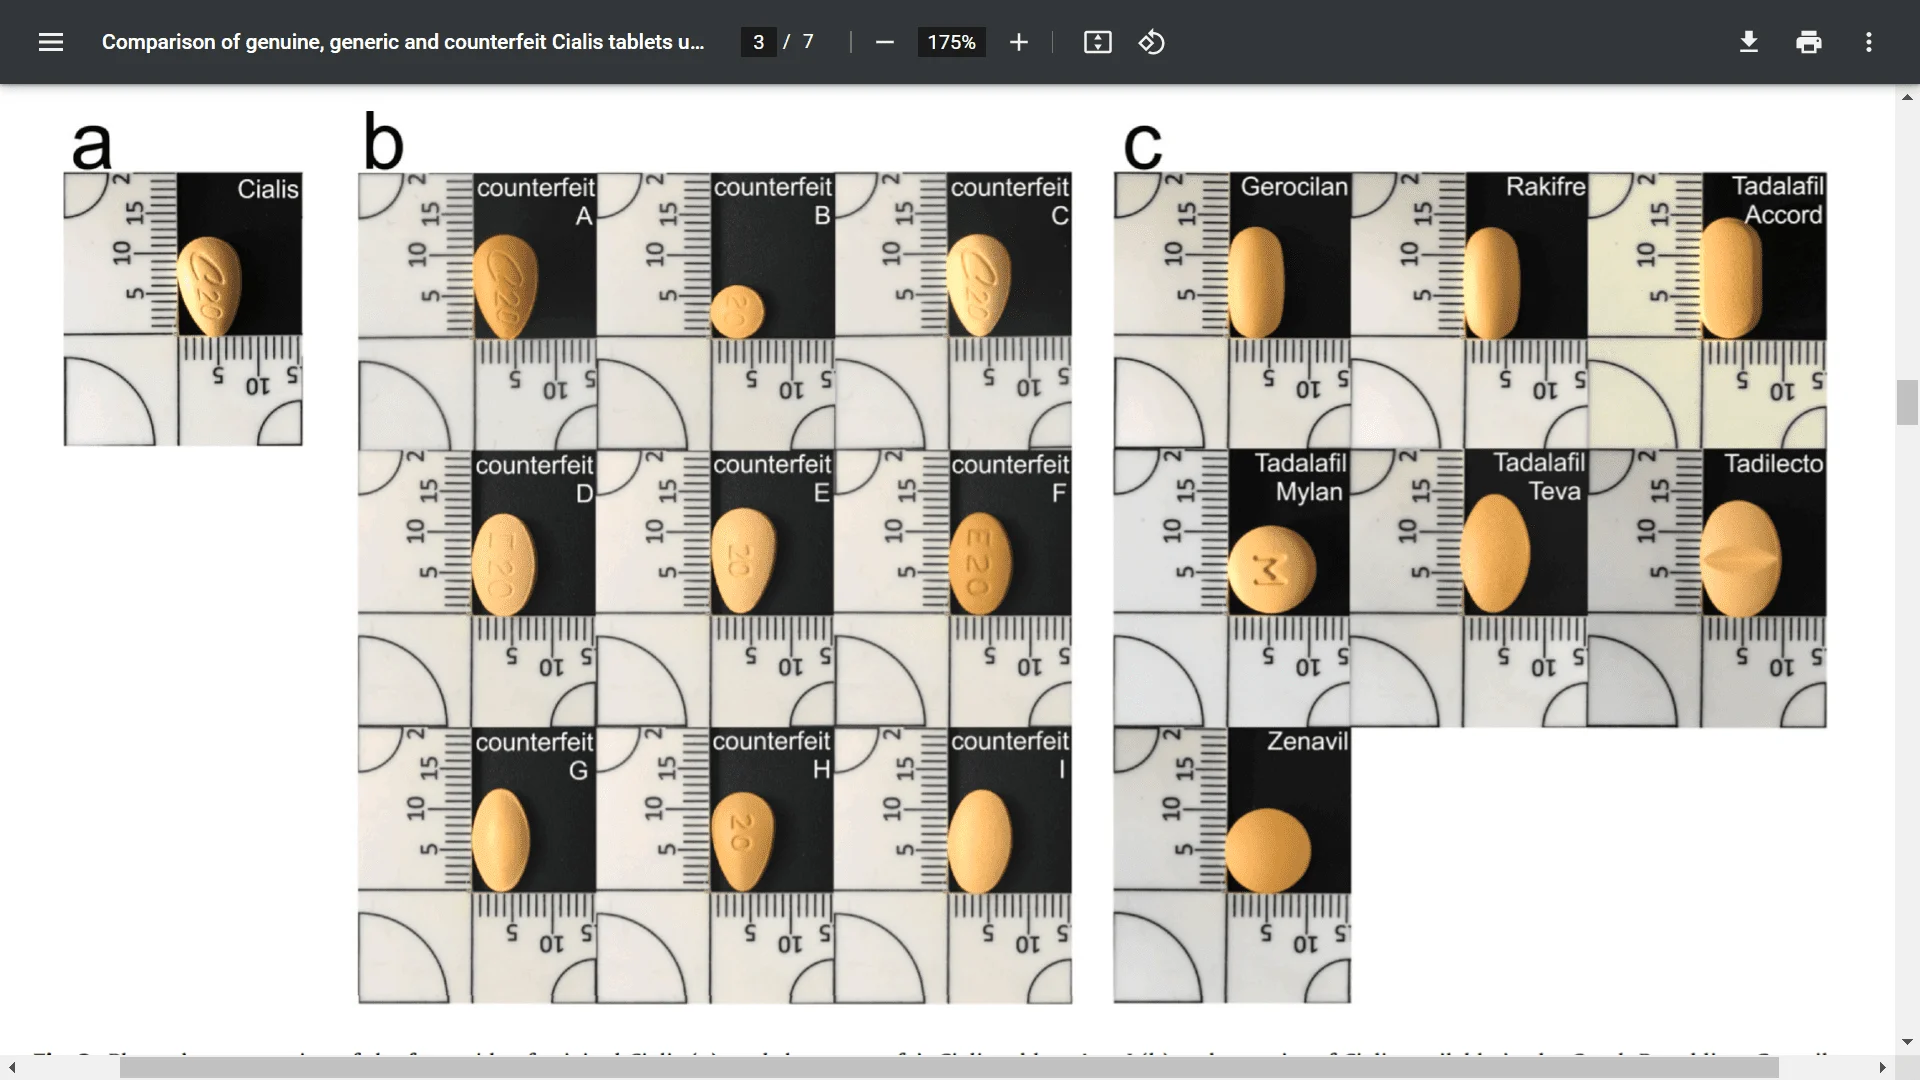Zoom out with the minus button

click(884, 42)
